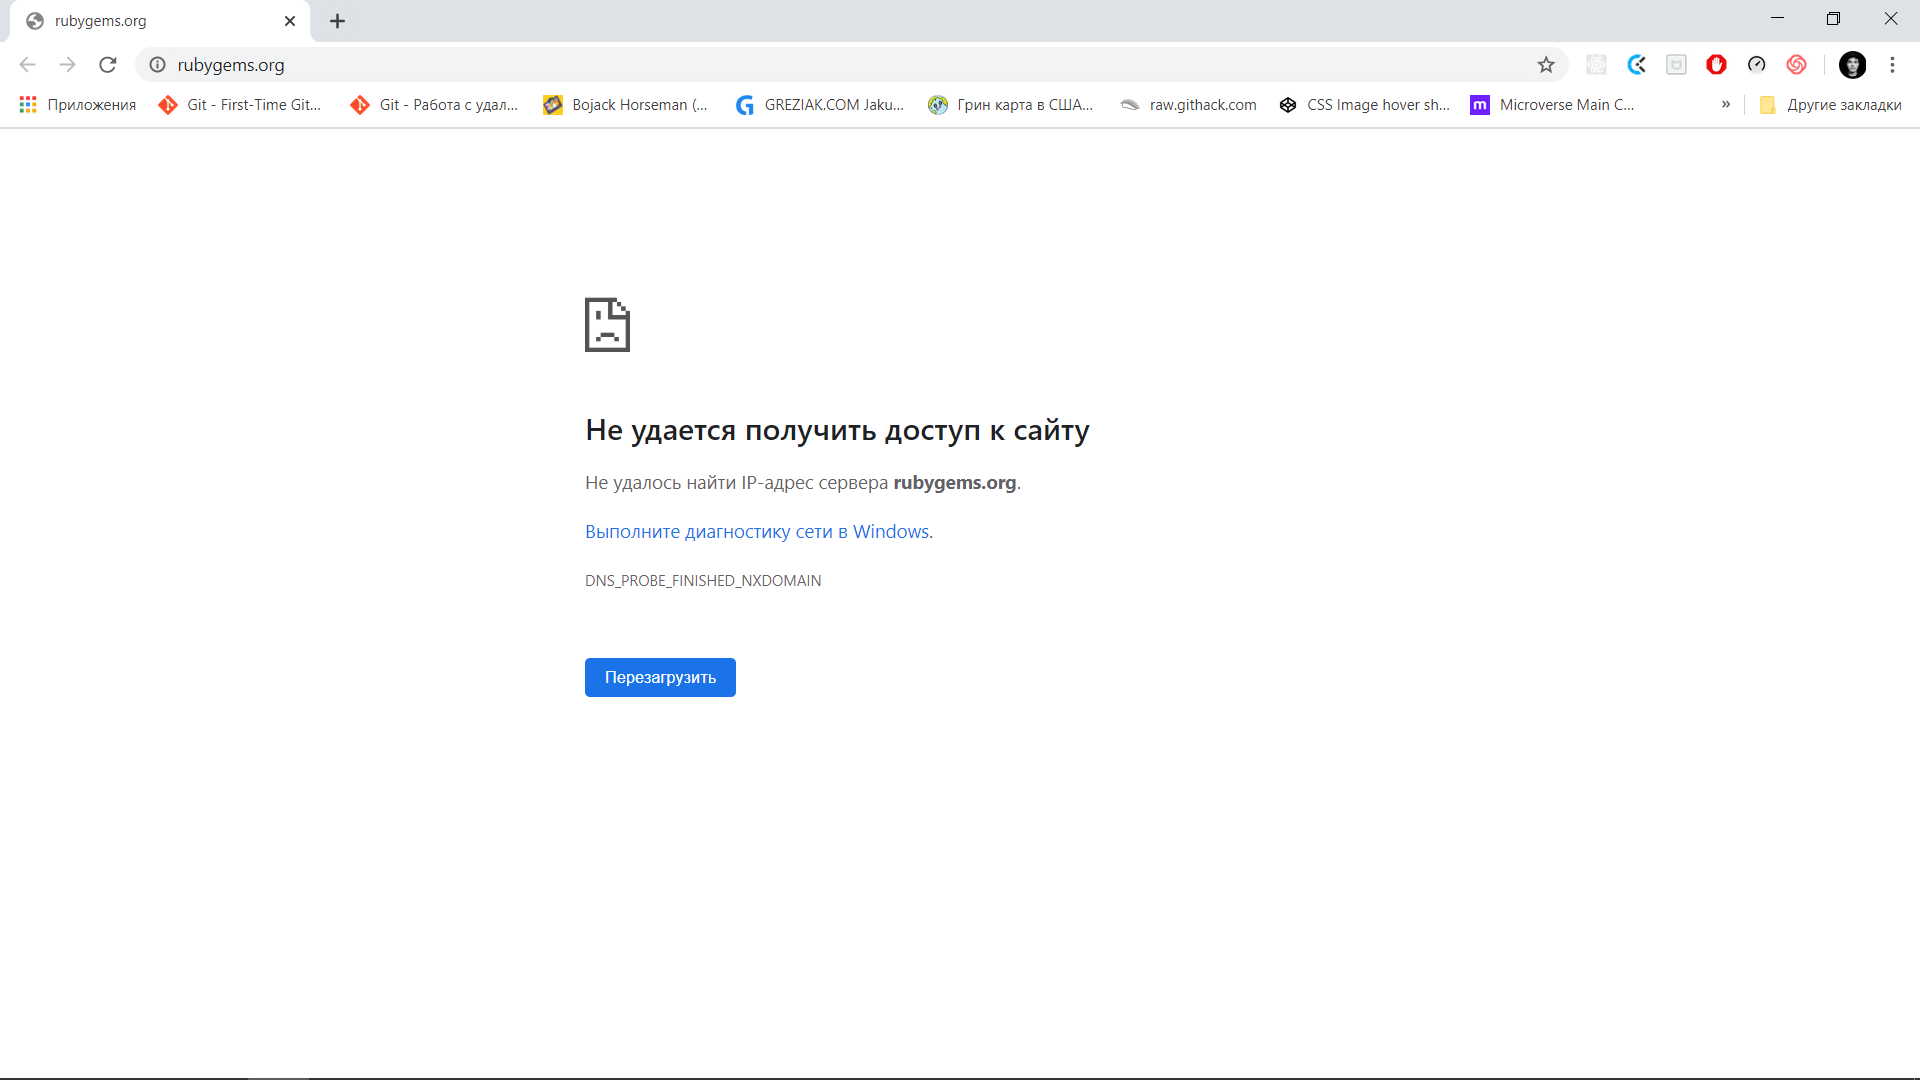The image size is (1920, 1080).
Task: Click DNS_PROBE_FINISHED_NXDOMAIN error code text
Action: (703, 581)
